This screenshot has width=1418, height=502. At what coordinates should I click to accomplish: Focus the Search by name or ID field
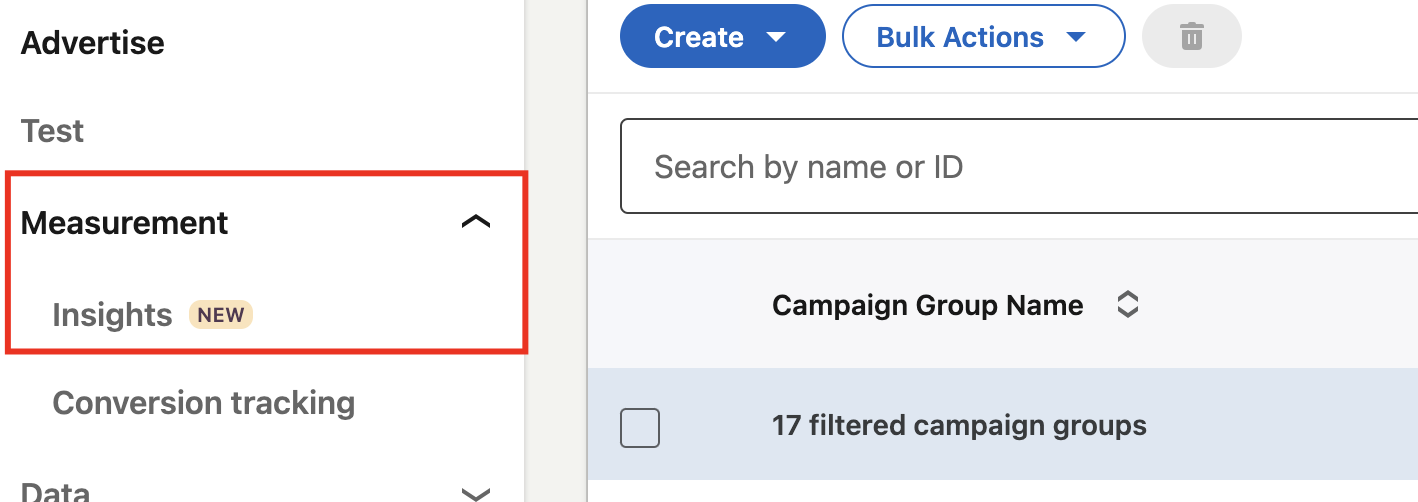[1019, 167]
